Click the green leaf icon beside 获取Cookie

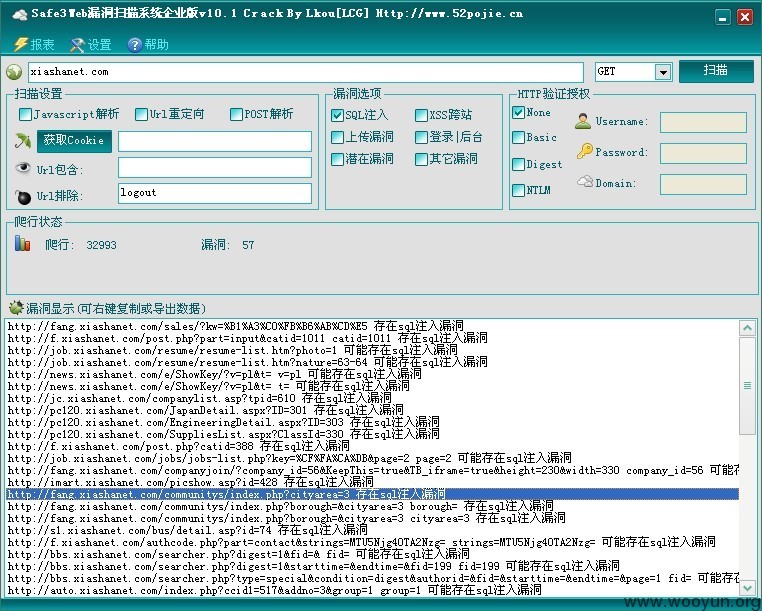pyautogui.click(x=23, y=141)
